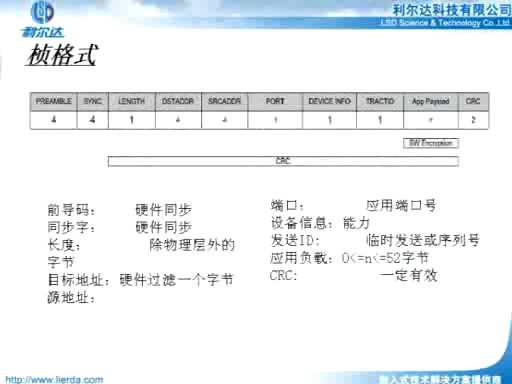Click the long CRC range bar
Image resolution: width=512 pixels, height=384 pixels.
[283, 161]
